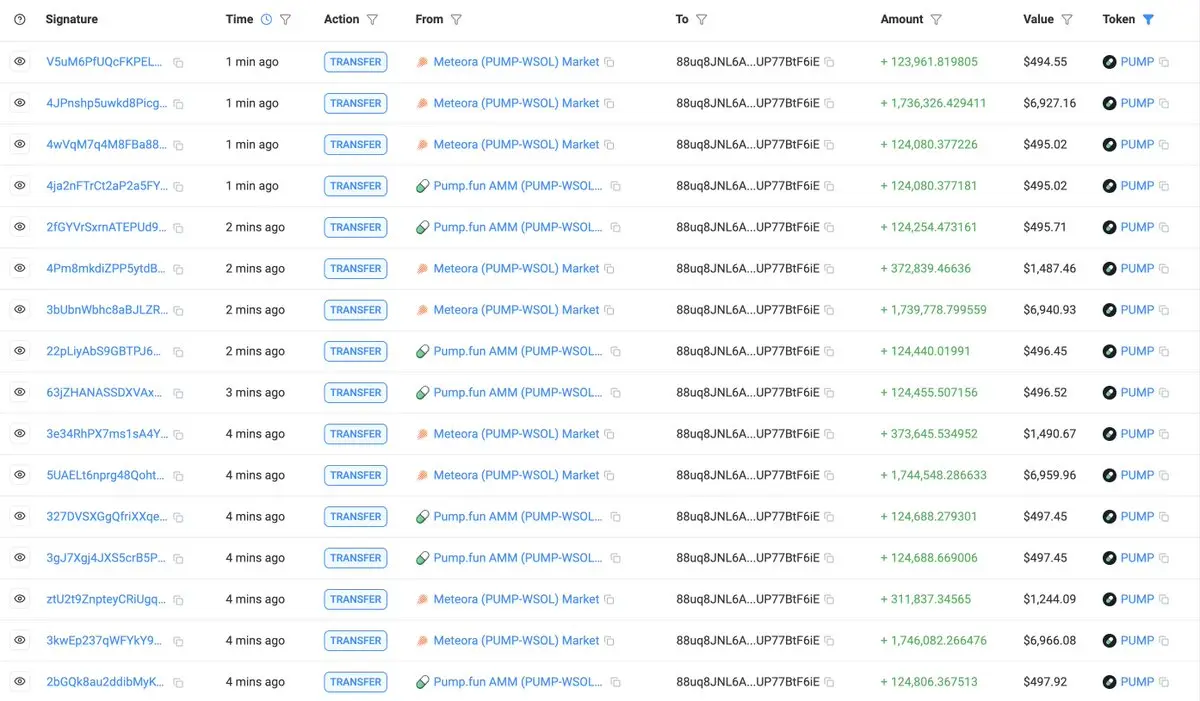
Task: Click Pump.fun pill icon in 63jZHANASSDXVAx row
Action: point(422,393)
